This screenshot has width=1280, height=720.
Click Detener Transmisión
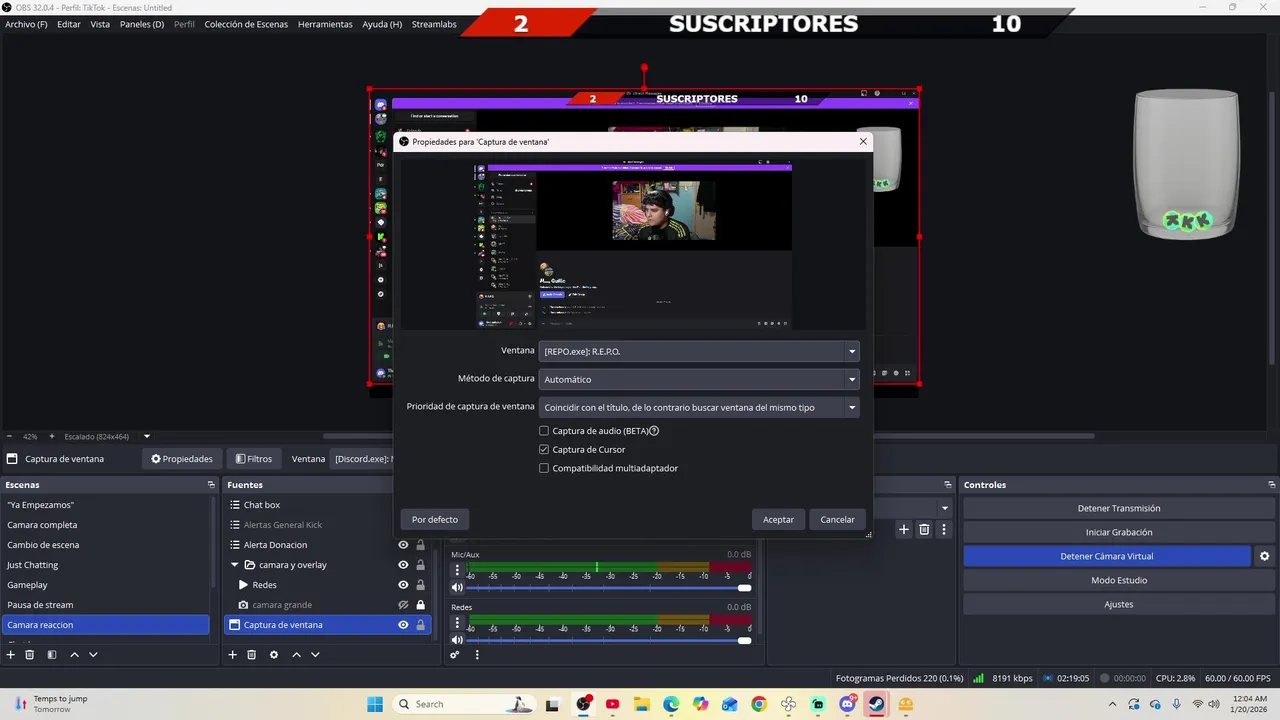1118,508
